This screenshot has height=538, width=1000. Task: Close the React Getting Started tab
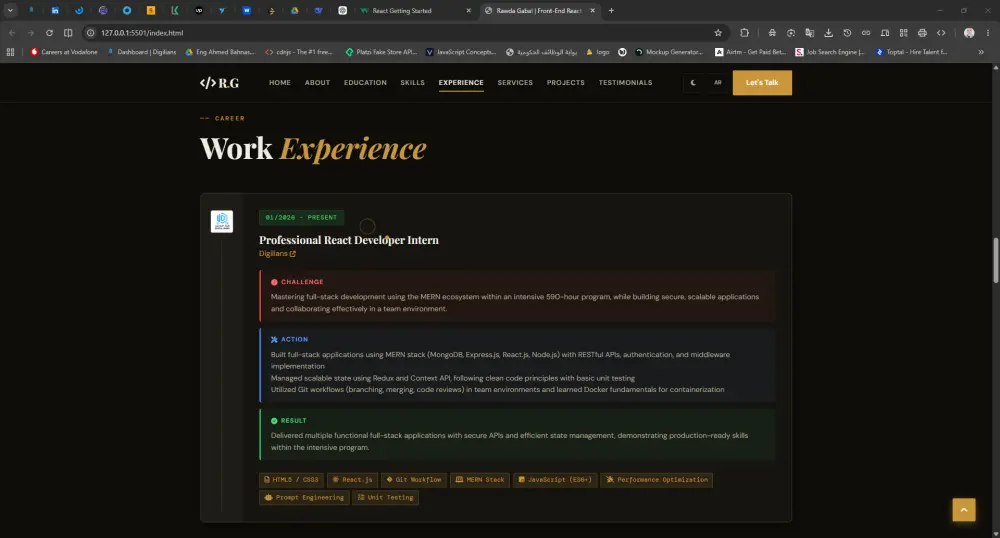click(x=469, y=11)
